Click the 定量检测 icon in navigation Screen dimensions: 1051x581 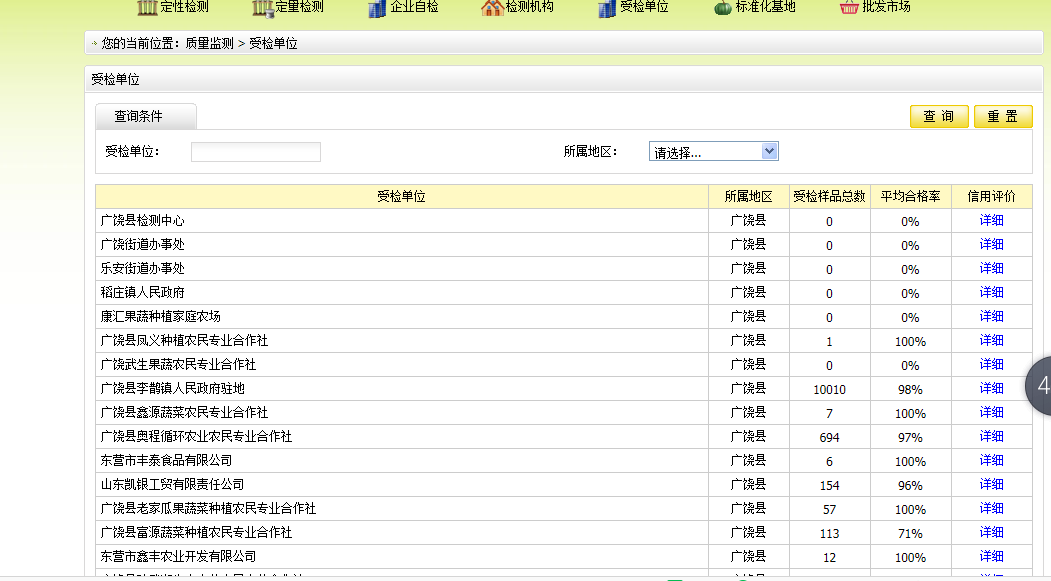[x=263, y=7]
